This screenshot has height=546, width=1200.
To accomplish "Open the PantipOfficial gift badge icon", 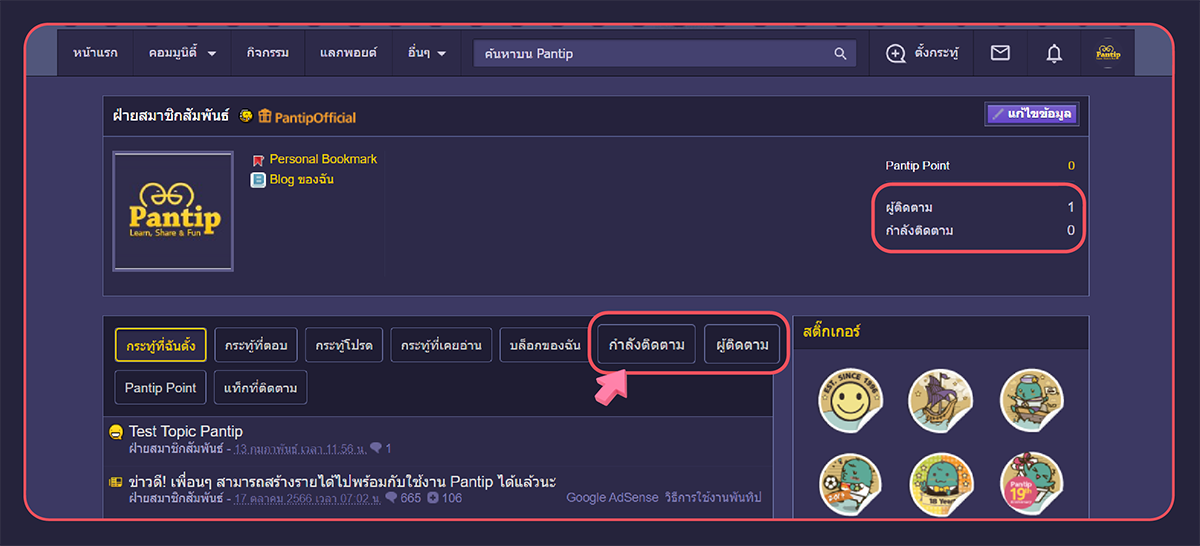I will (265, 117).
